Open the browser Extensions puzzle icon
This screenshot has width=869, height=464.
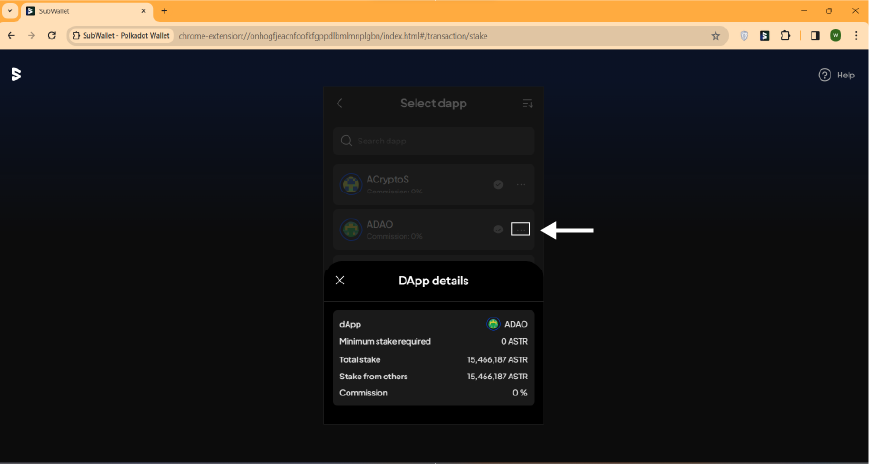pyautogui.click(x=785, y=35)
